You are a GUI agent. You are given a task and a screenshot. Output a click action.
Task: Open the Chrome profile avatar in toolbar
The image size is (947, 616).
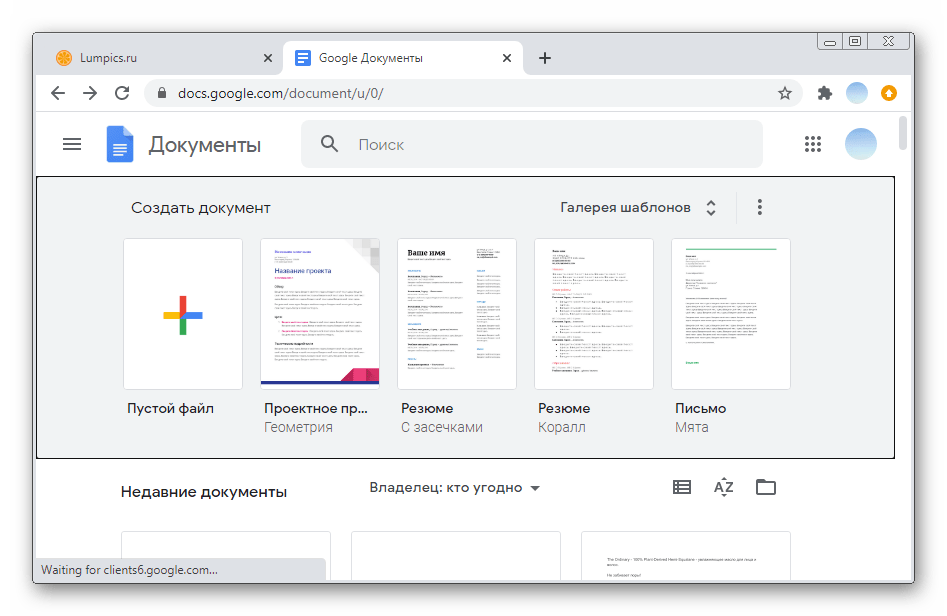856,93
